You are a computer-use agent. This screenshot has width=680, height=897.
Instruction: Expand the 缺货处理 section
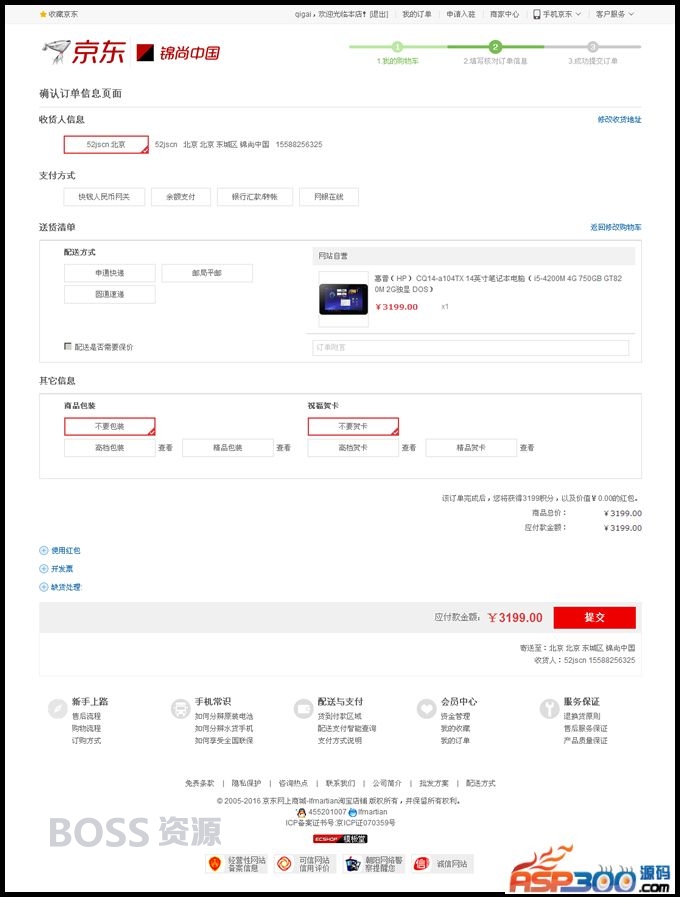point(60,587)
